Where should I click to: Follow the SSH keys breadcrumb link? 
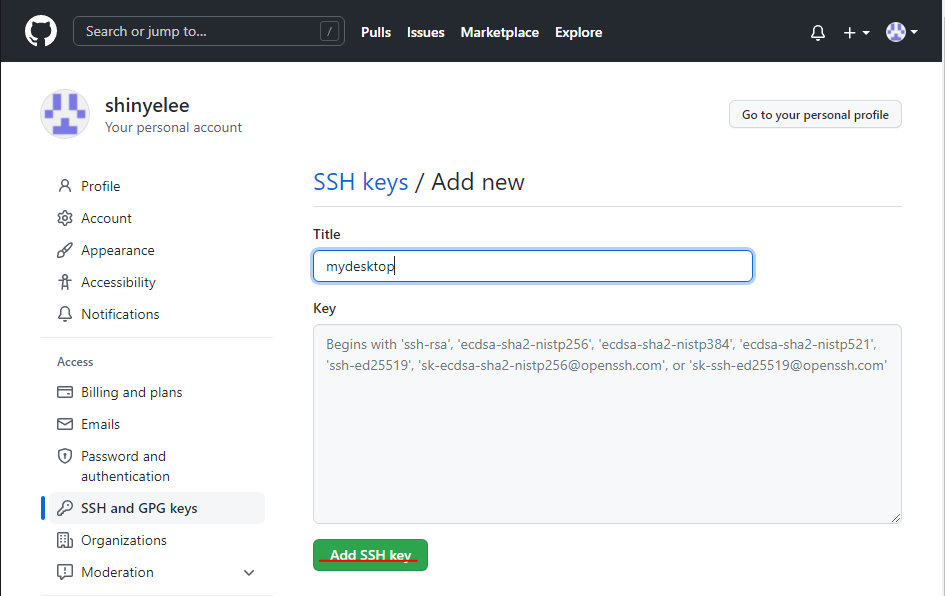(360, 182)
